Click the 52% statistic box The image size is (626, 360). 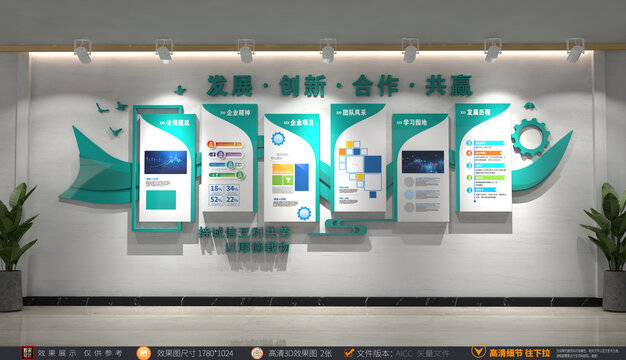(x=216, y=200)
